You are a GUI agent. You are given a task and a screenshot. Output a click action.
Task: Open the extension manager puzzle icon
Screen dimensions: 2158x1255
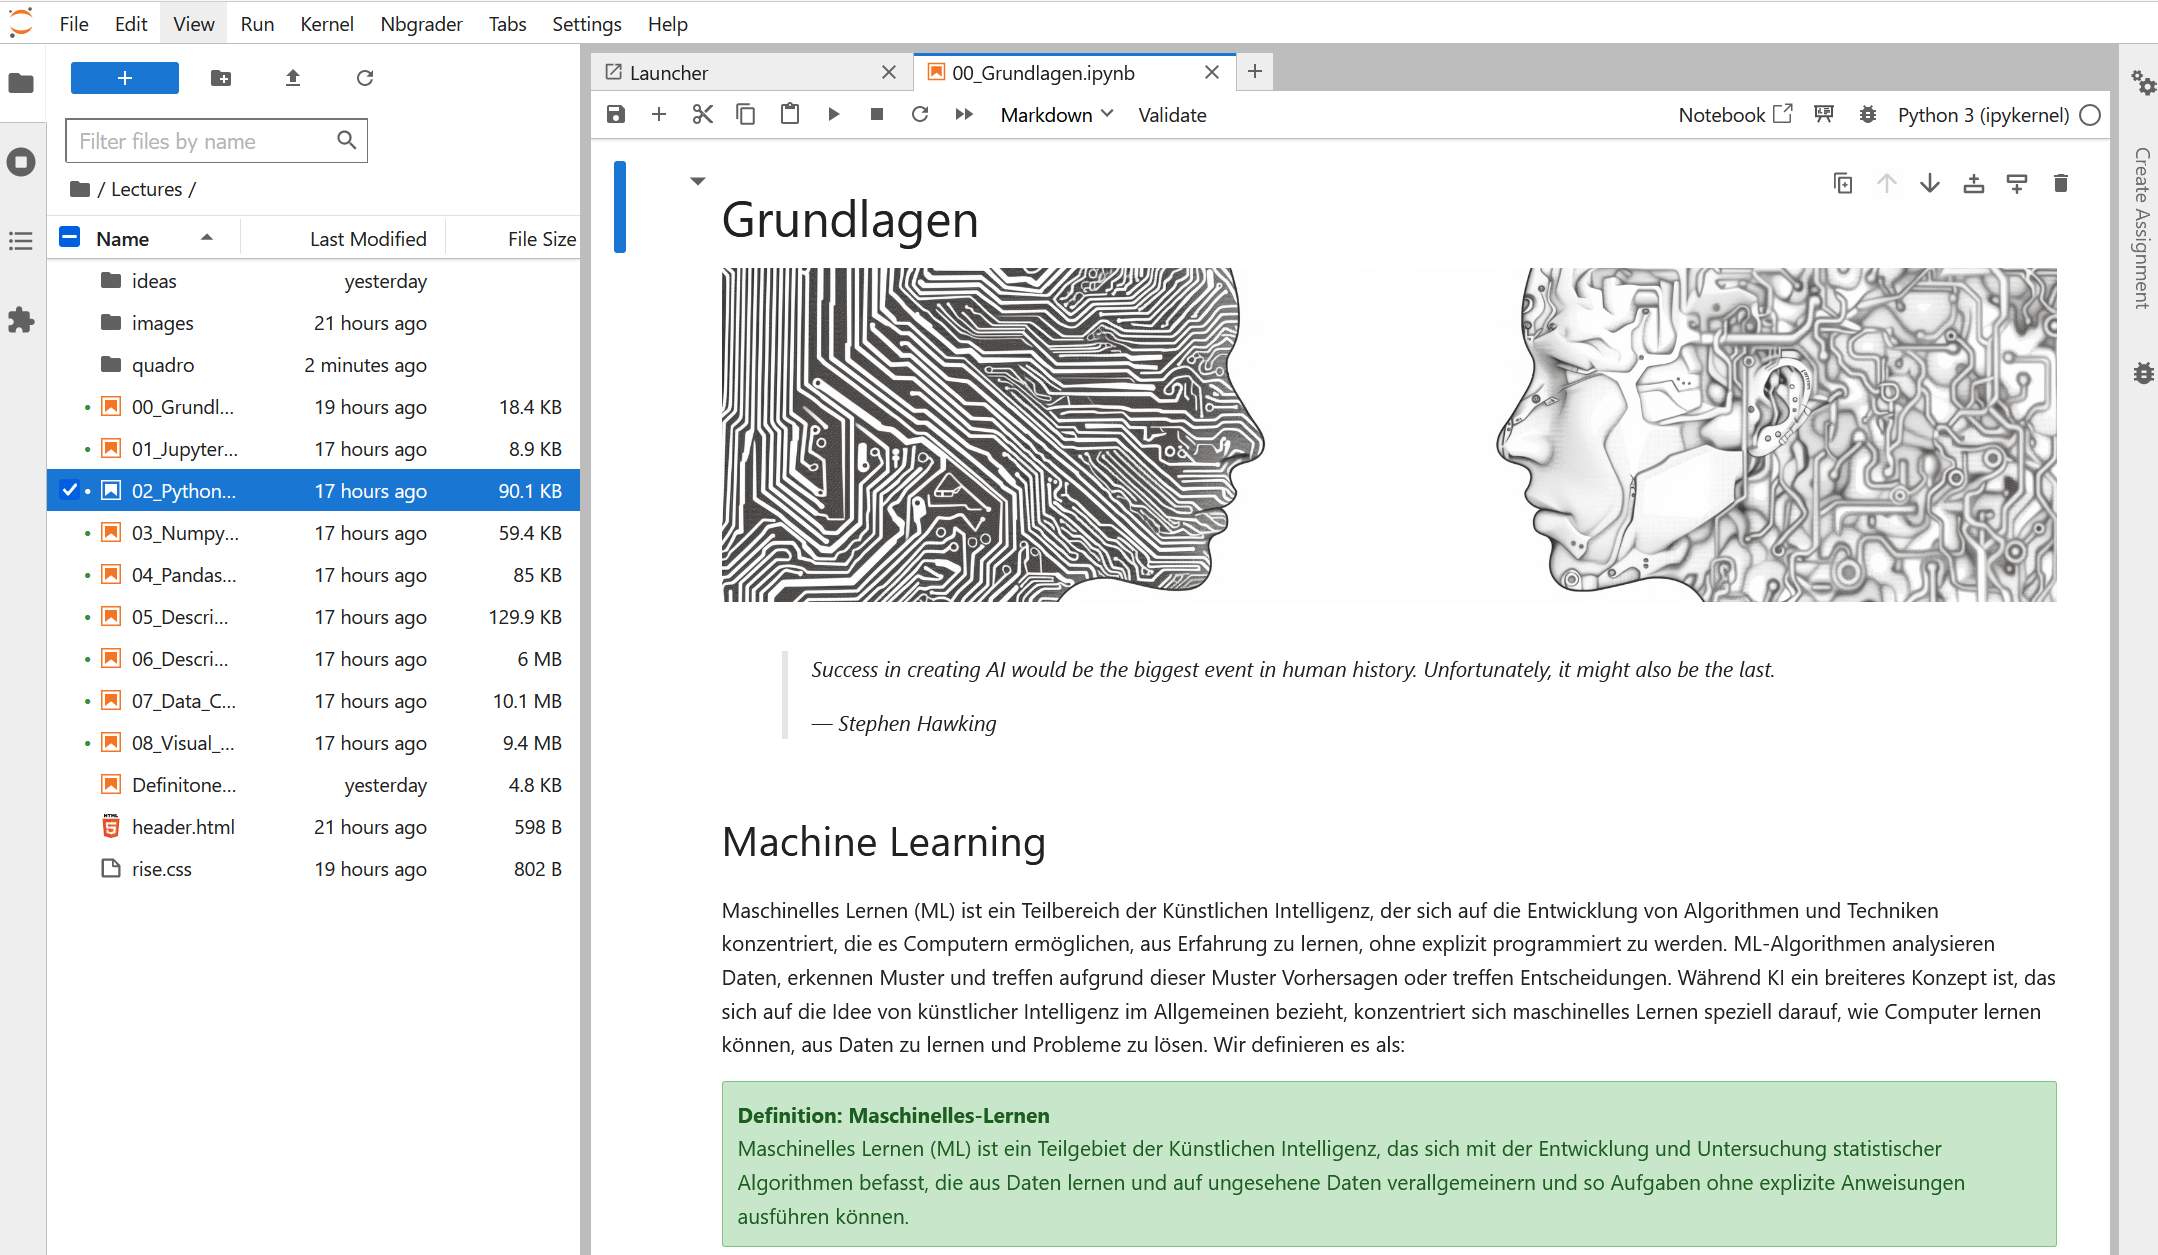(21, 320)
